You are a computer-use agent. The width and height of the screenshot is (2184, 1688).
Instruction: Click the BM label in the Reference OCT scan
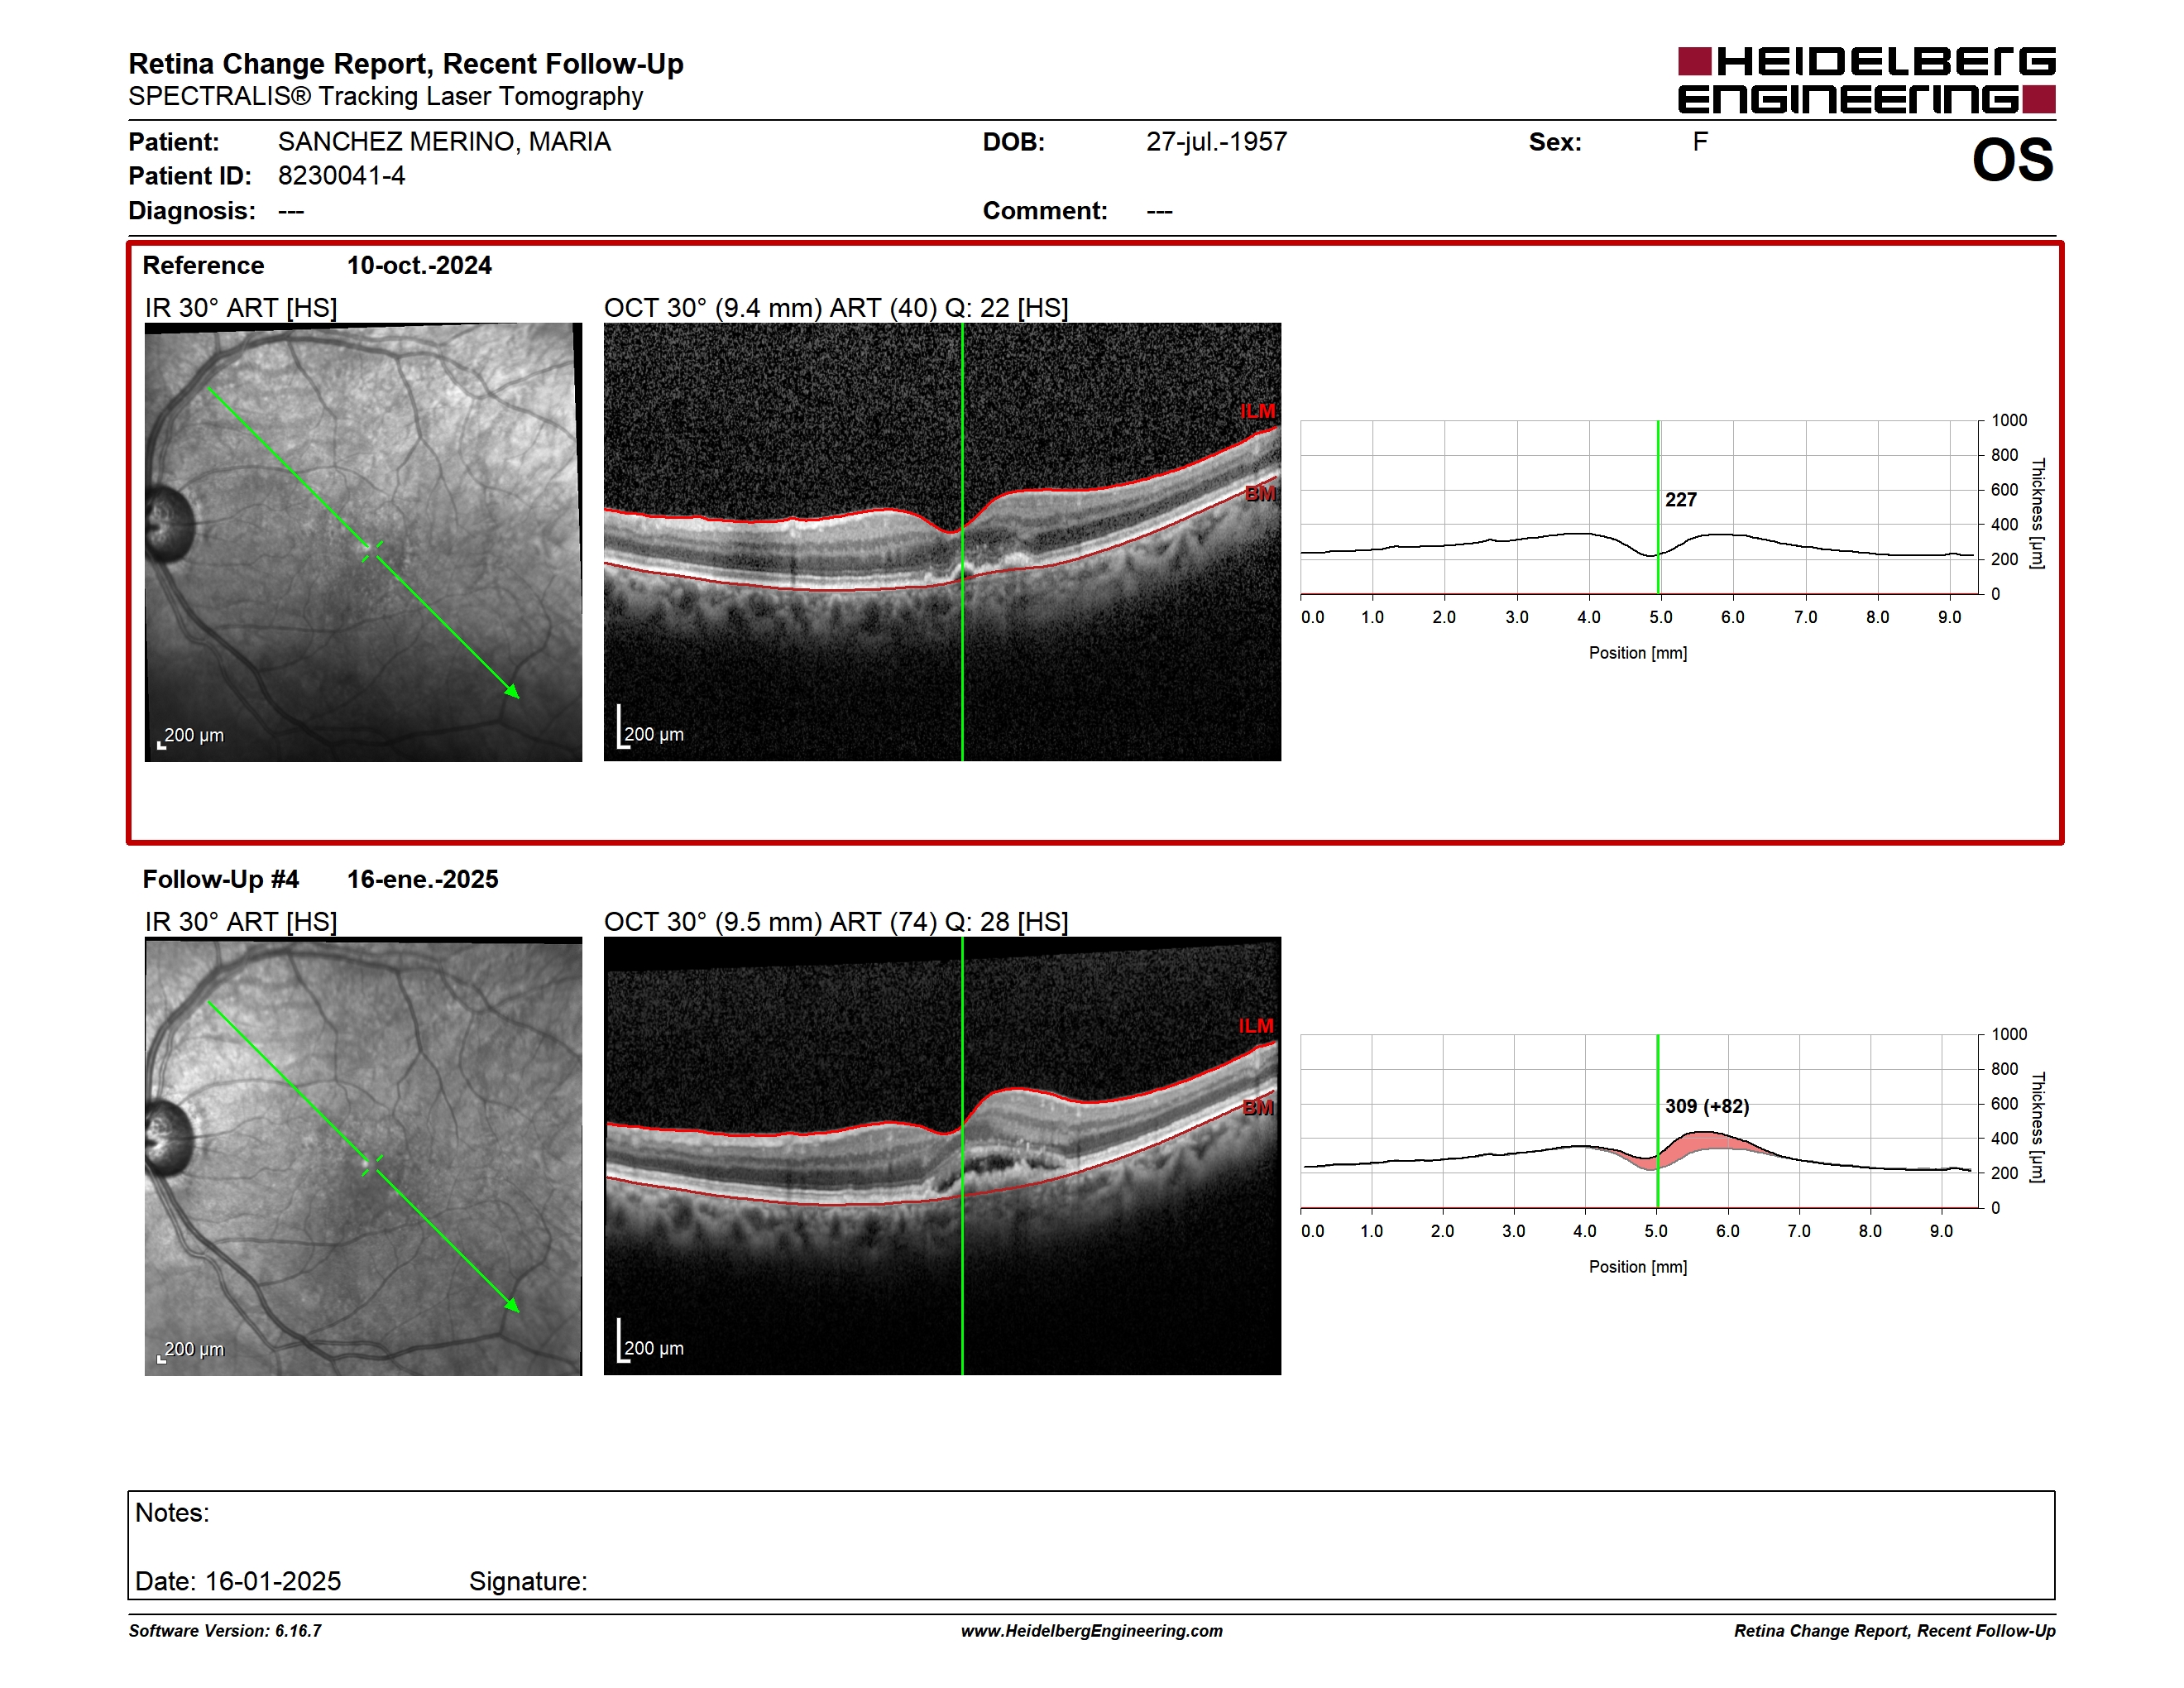click(1260, 494)
